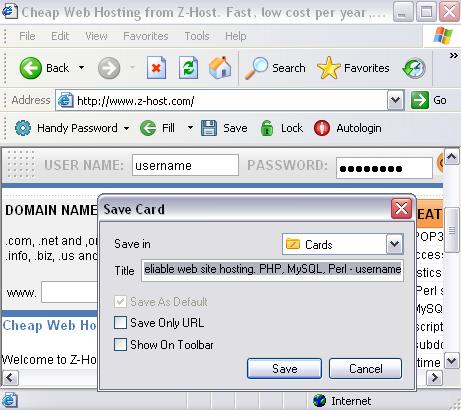Click the Handy Password gear icon
Image resolution: width=461 pixels, height=410 pixels.
pyautogui.click(x=23, y=128)
